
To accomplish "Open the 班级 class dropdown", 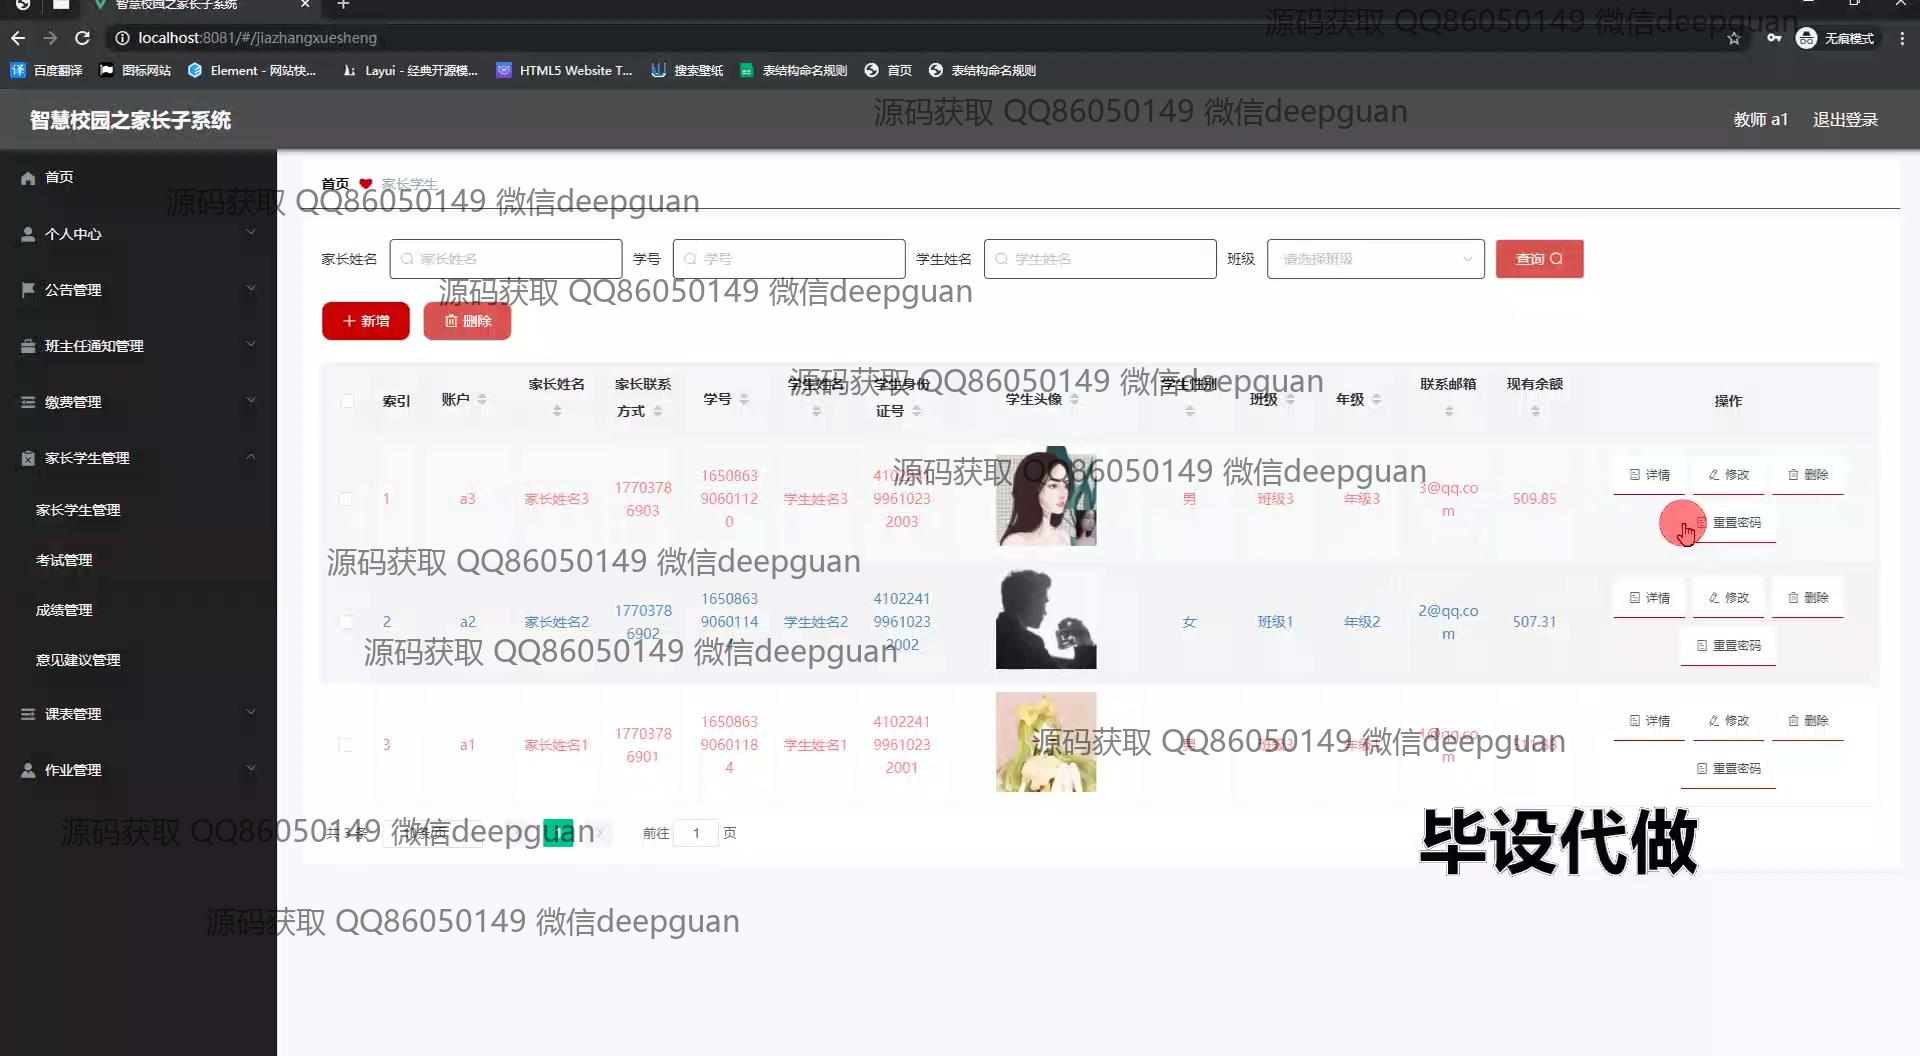I will (1375, 259).
